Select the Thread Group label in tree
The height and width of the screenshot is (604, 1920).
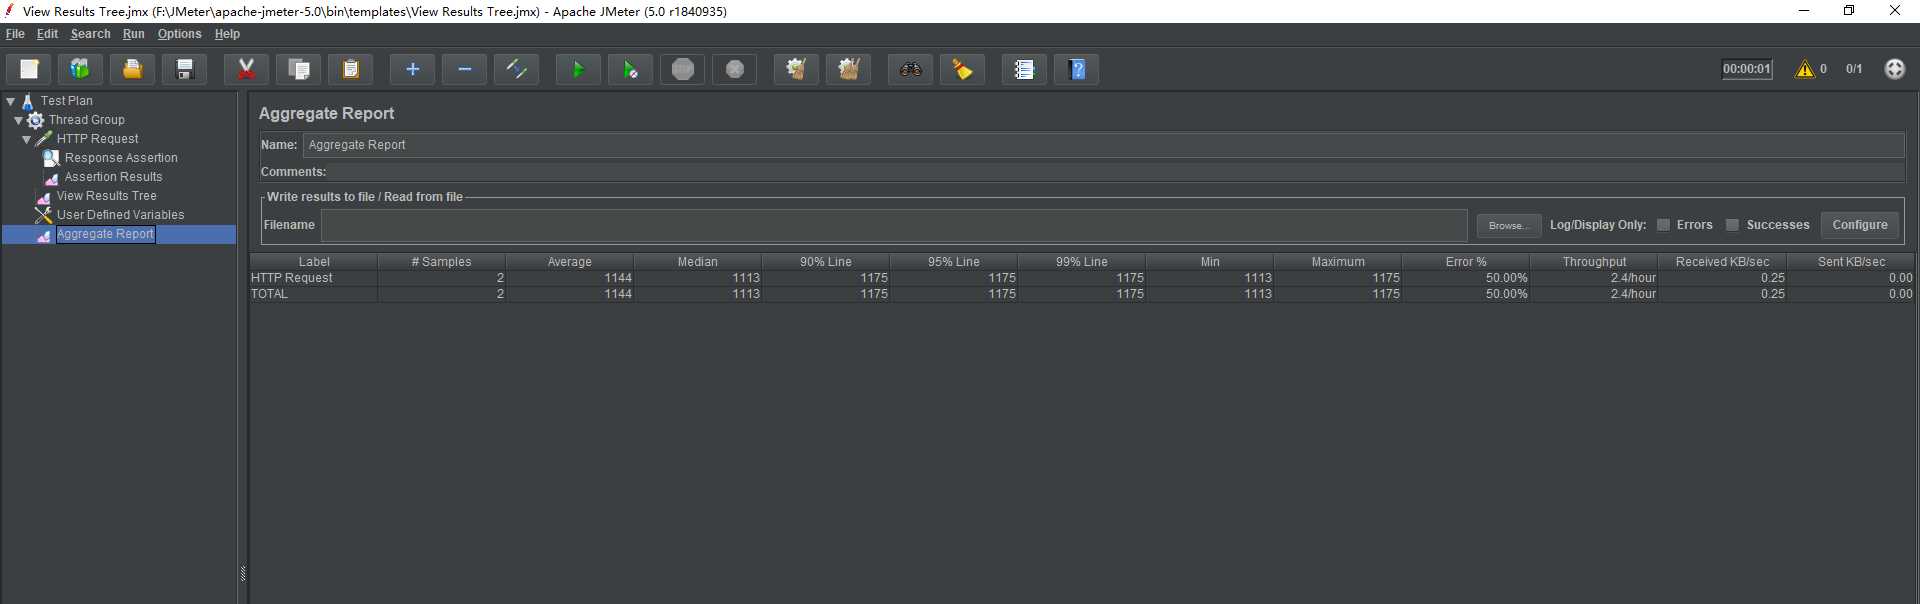coord(86,120)
